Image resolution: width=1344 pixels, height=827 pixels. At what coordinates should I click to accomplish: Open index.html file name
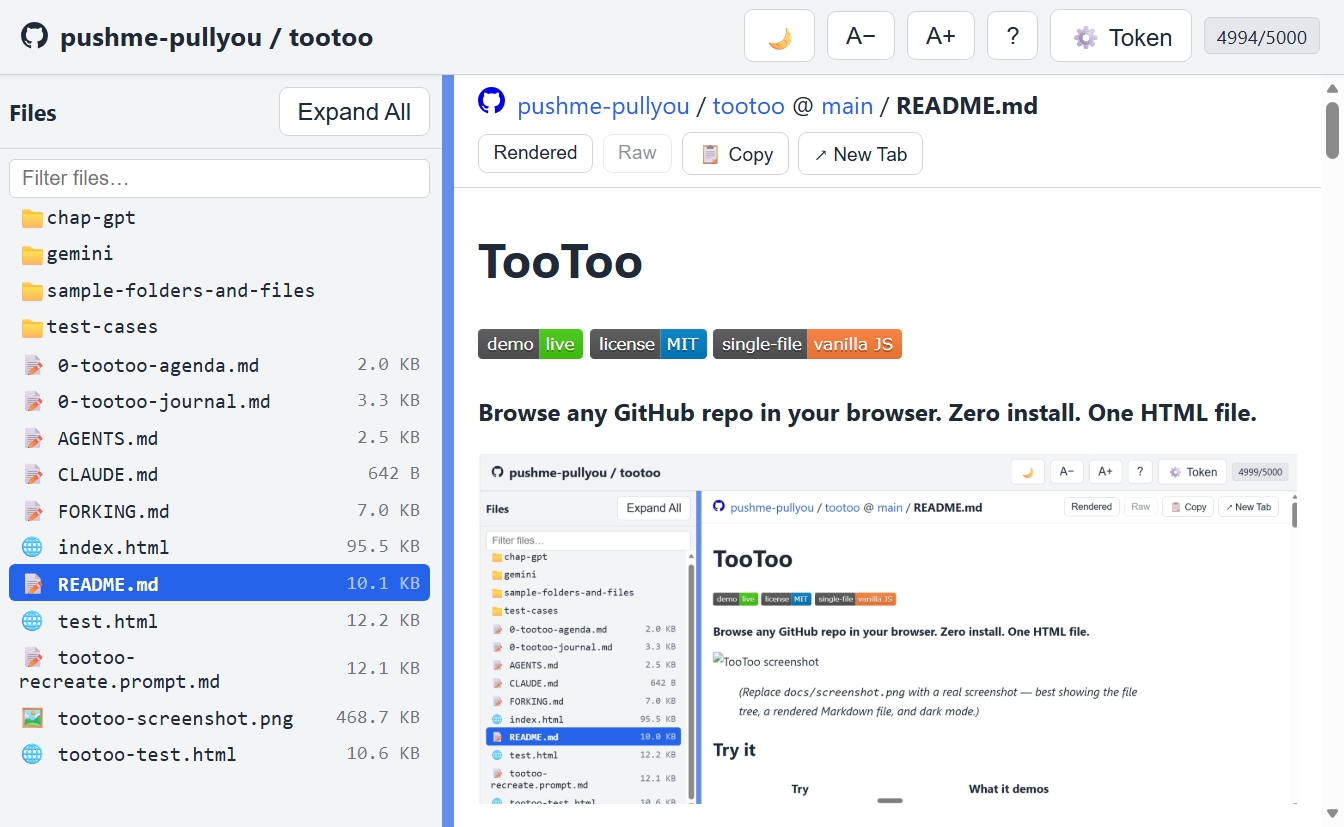(x=114, y=547)
